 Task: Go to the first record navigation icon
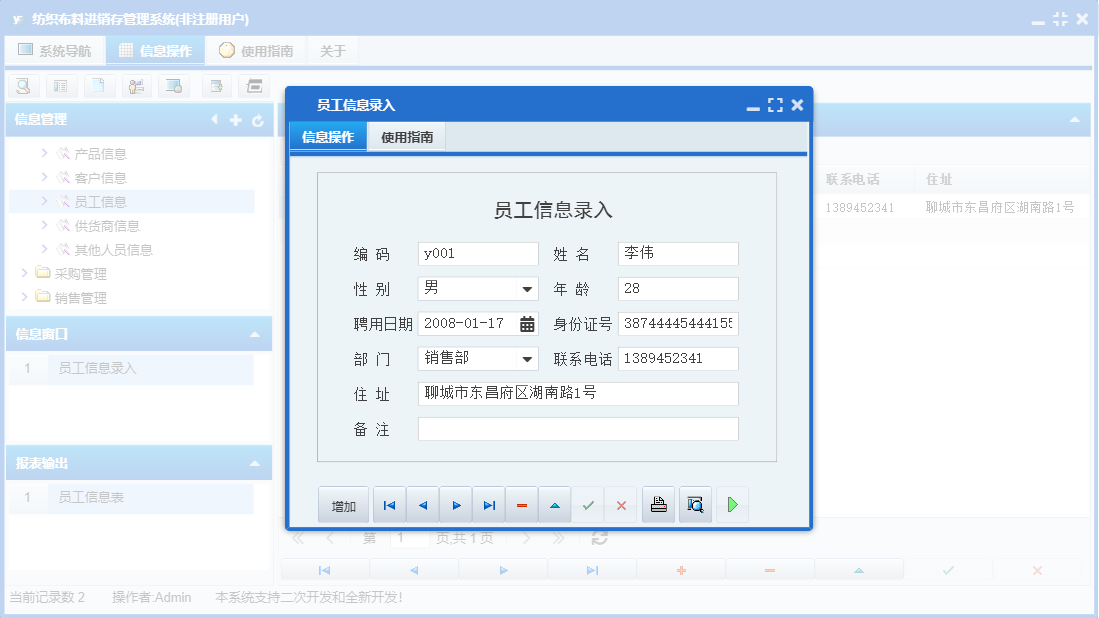point(389,505)
